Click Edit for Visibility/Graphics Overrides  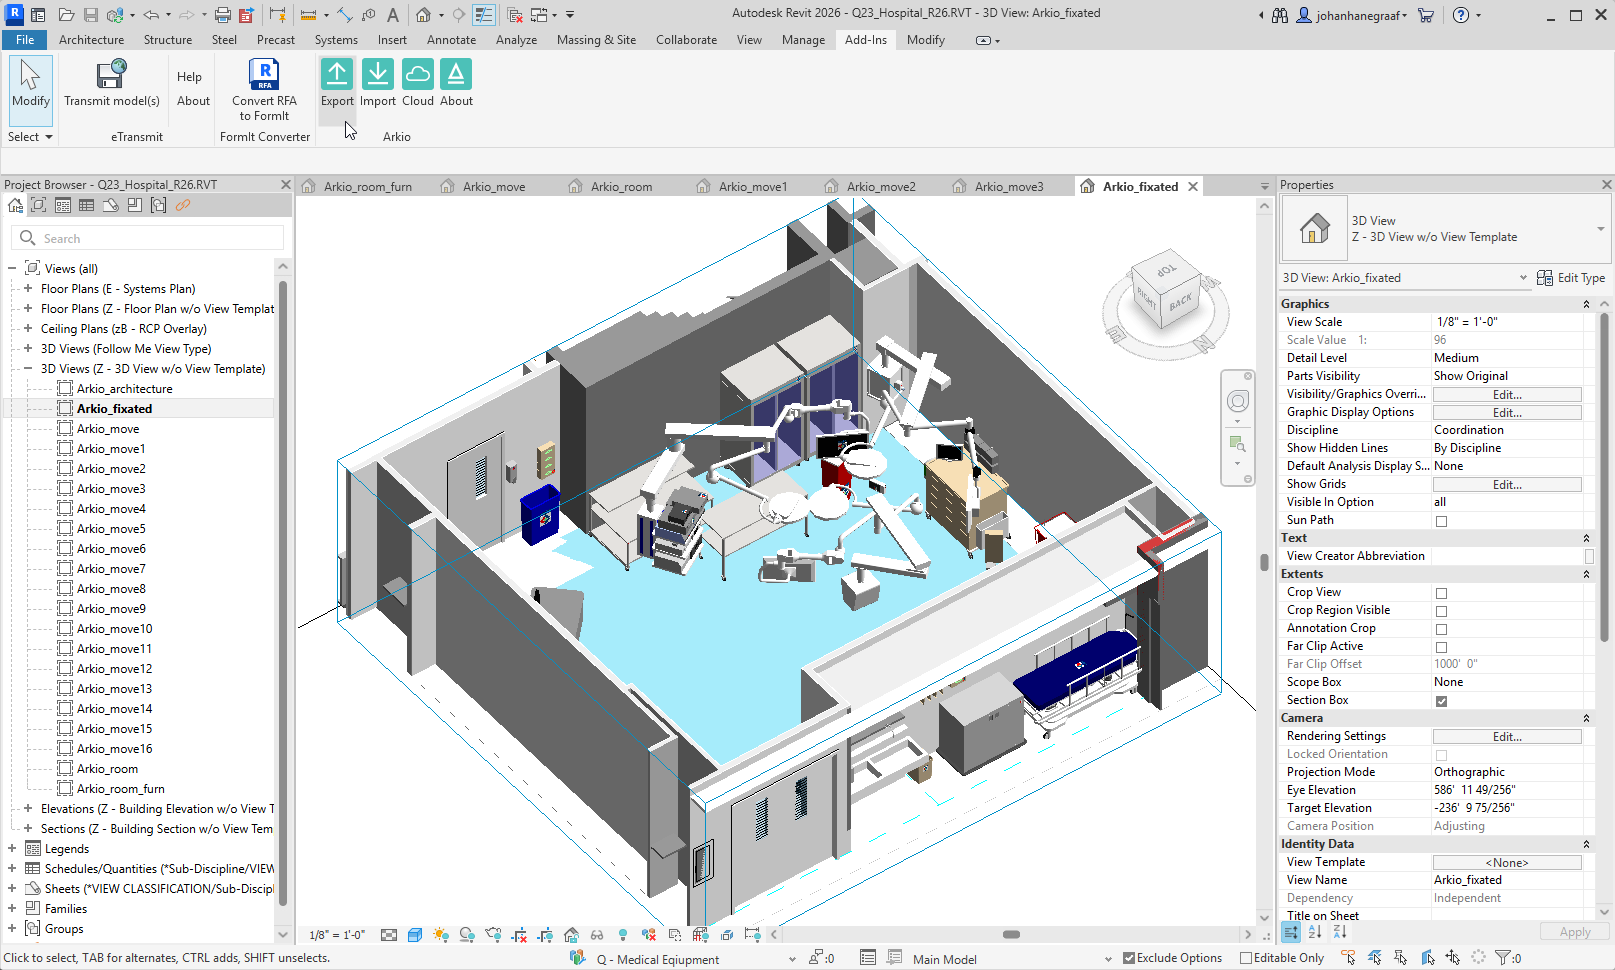[1507, 395]
